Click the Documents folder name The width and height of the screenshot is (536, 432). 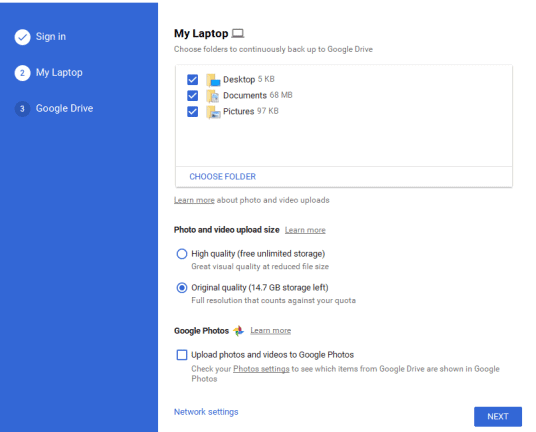(x=245, y=95)
